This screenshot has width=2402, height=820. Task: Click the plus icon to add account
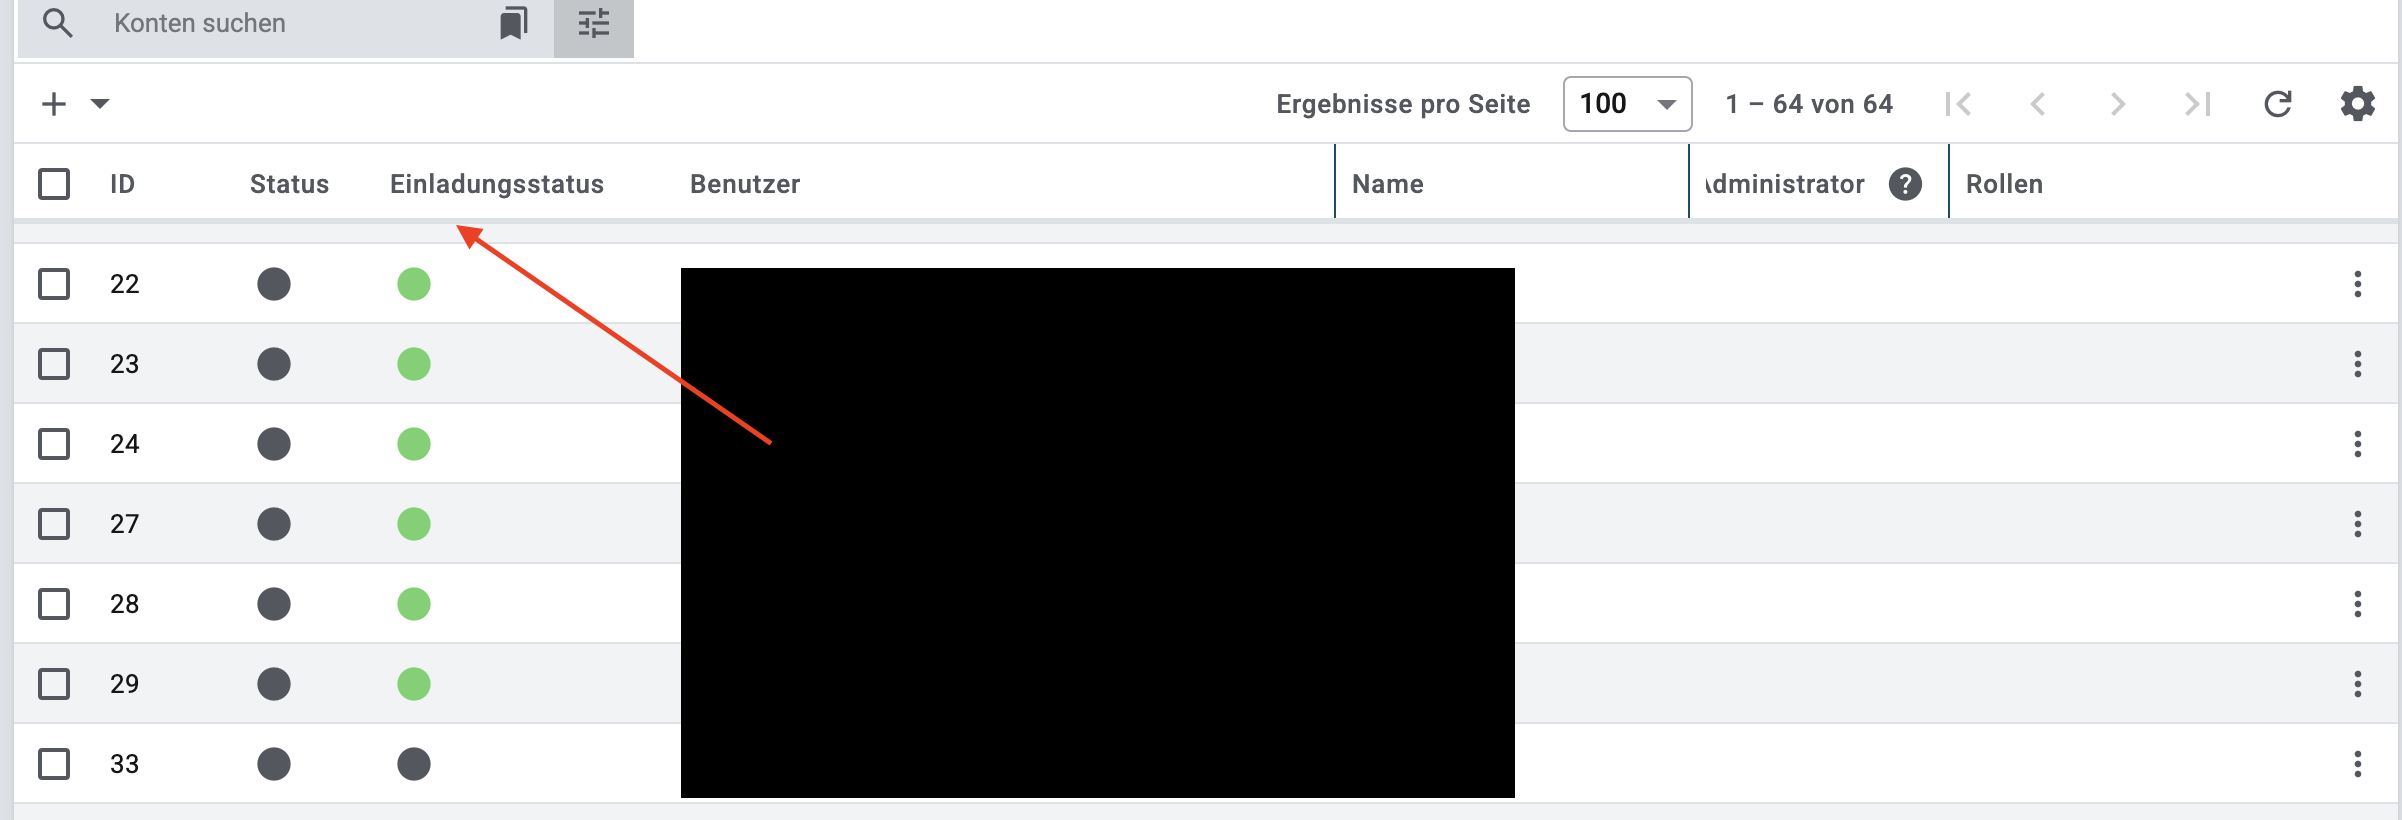[54, 104]
